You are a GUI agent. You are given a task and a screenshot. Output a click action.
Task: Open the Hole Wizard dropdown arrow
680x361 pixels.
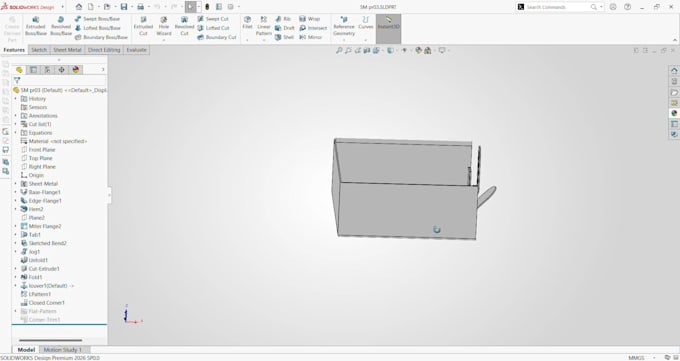(163, 40)
